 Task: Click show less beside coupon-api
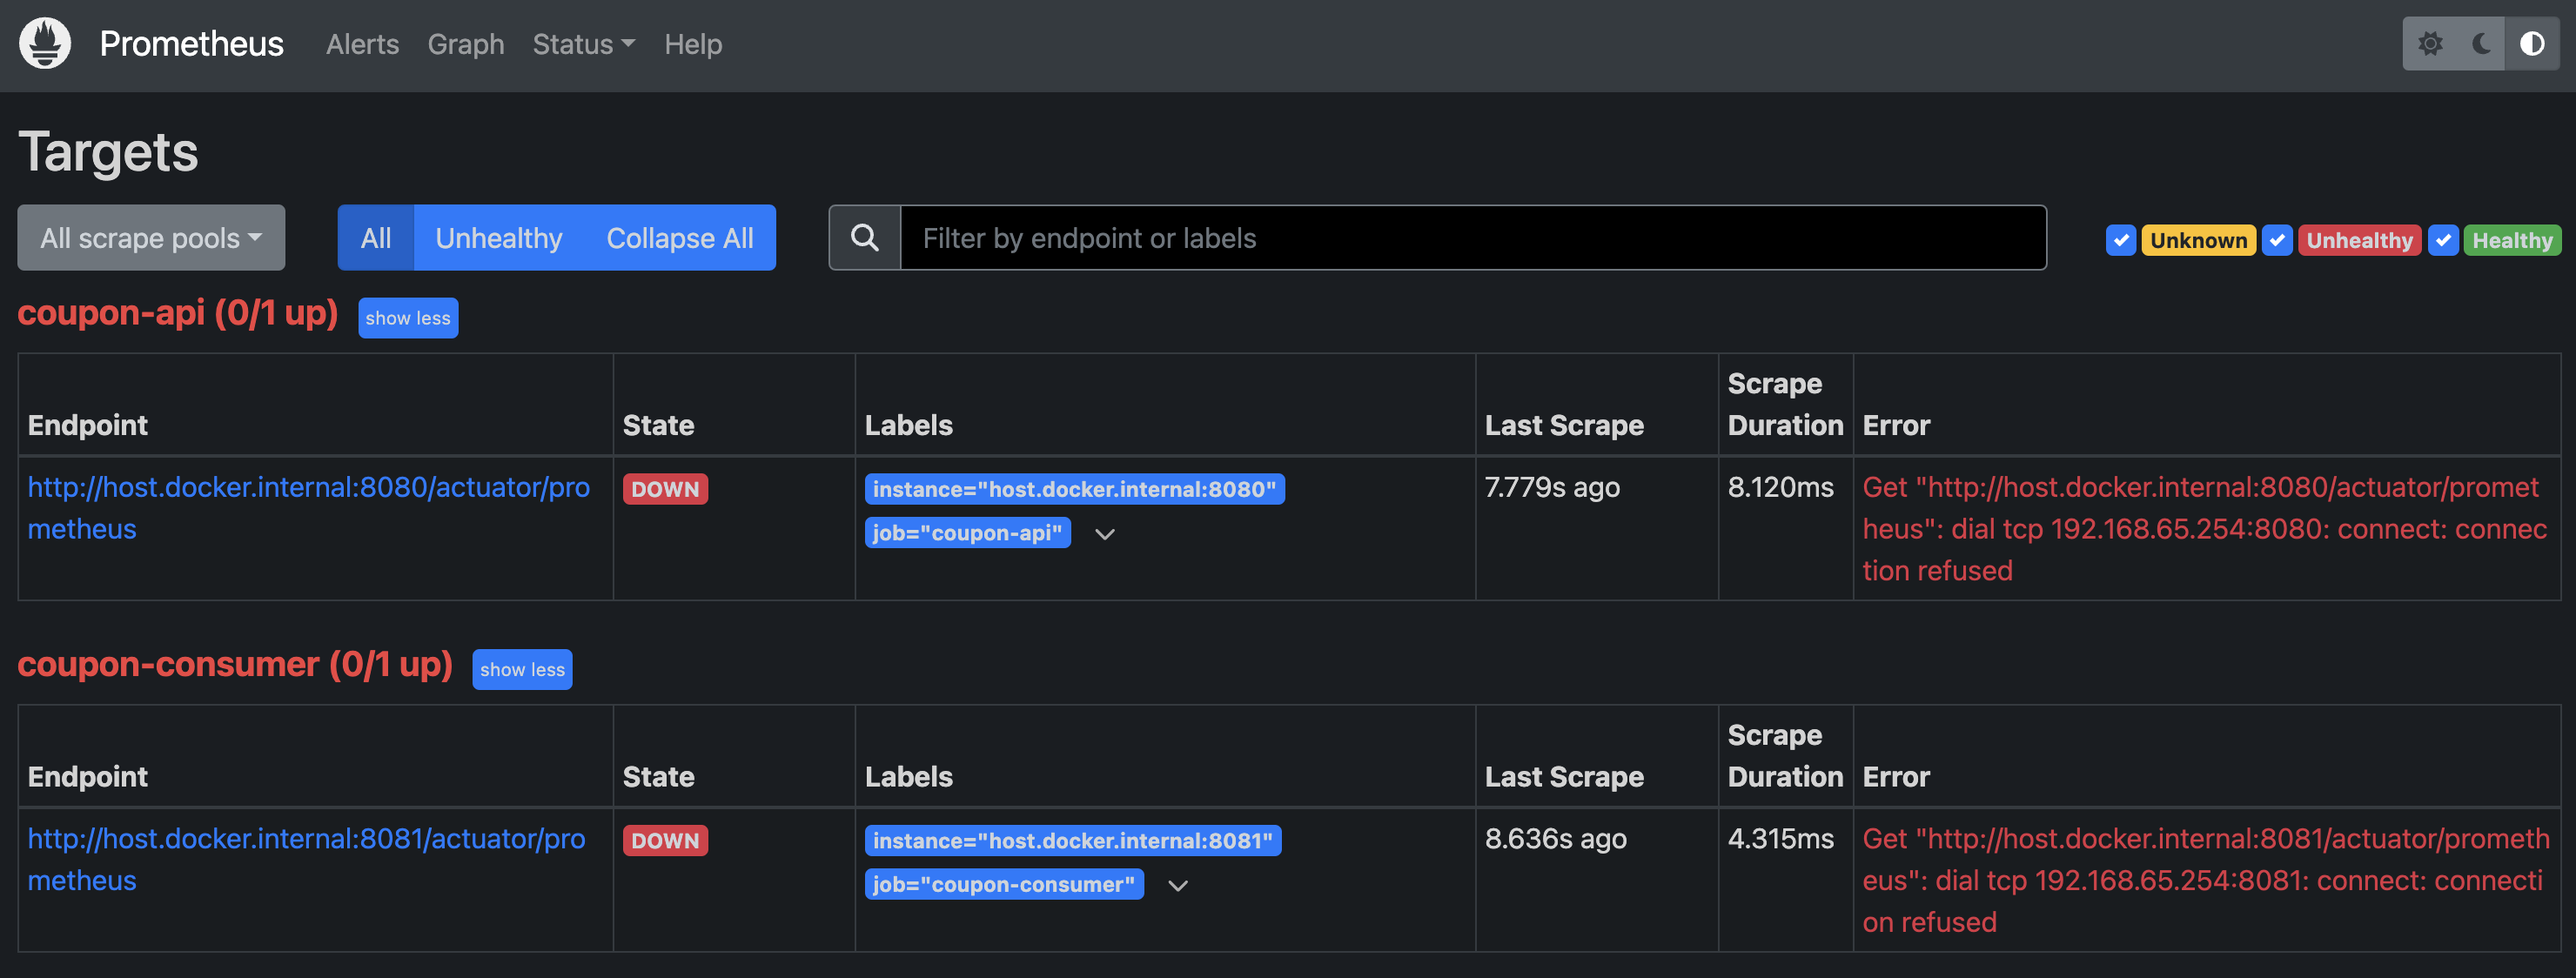[x=408, y=318]
